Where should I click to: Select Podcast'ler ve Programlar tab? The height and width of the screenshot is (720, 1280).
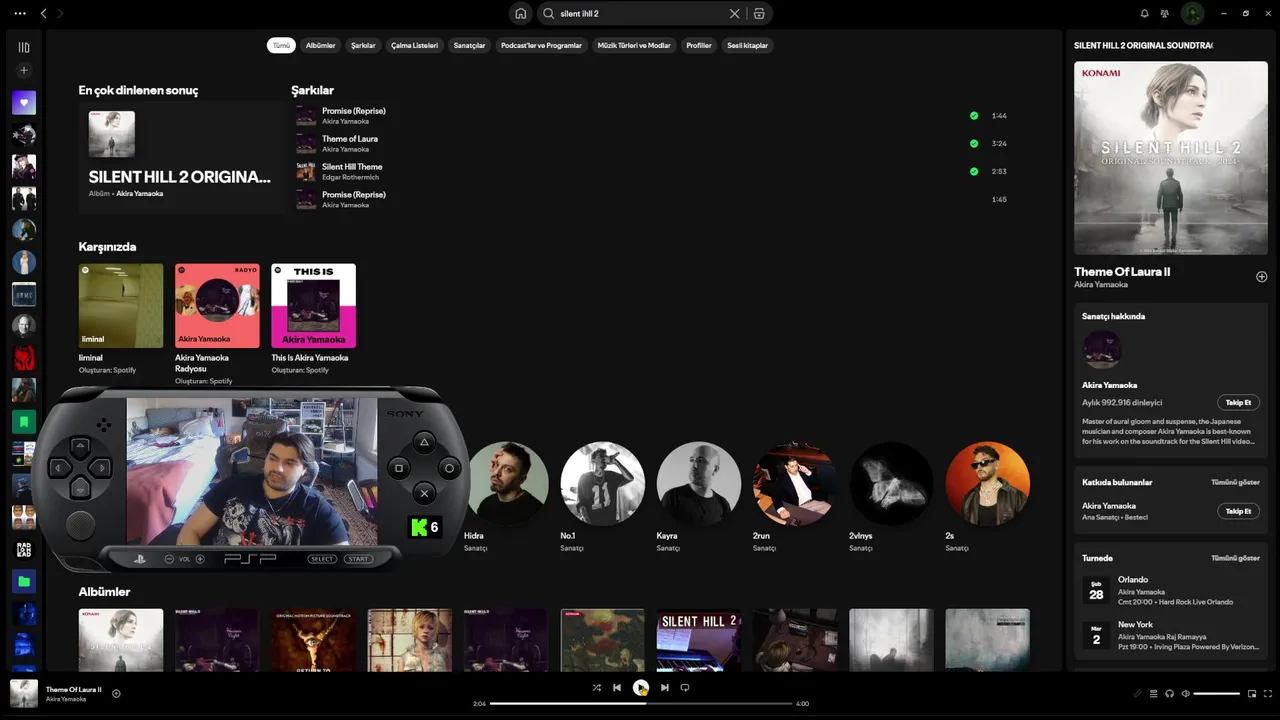click(x=541, y=45)
